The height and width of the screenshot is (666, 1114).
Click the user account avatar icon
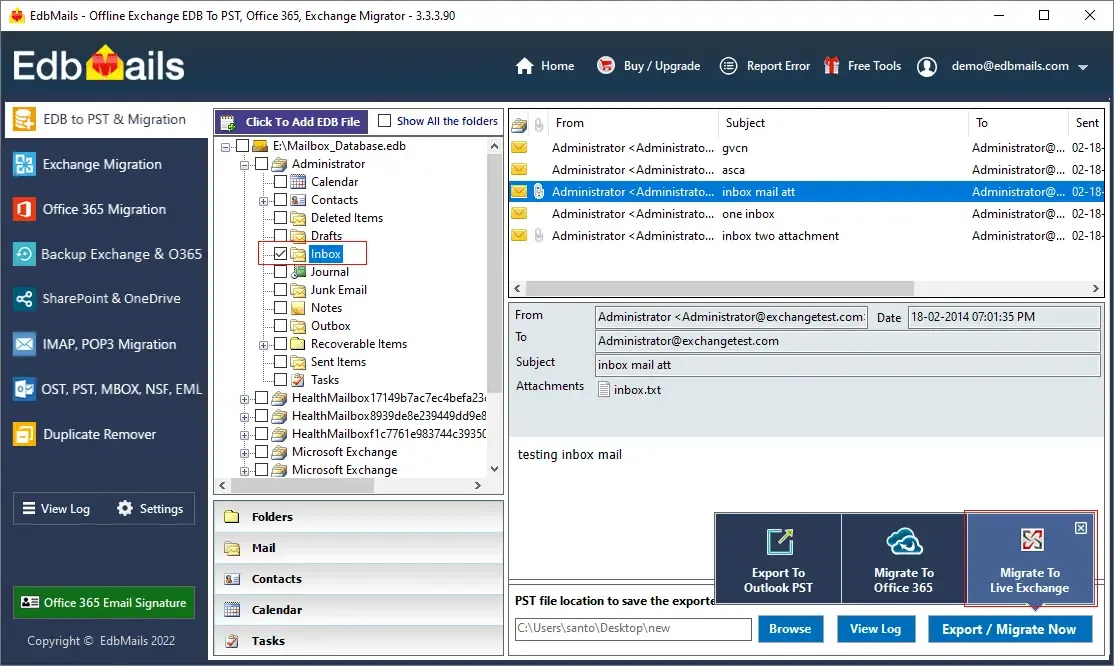click(x=926, y=66)
